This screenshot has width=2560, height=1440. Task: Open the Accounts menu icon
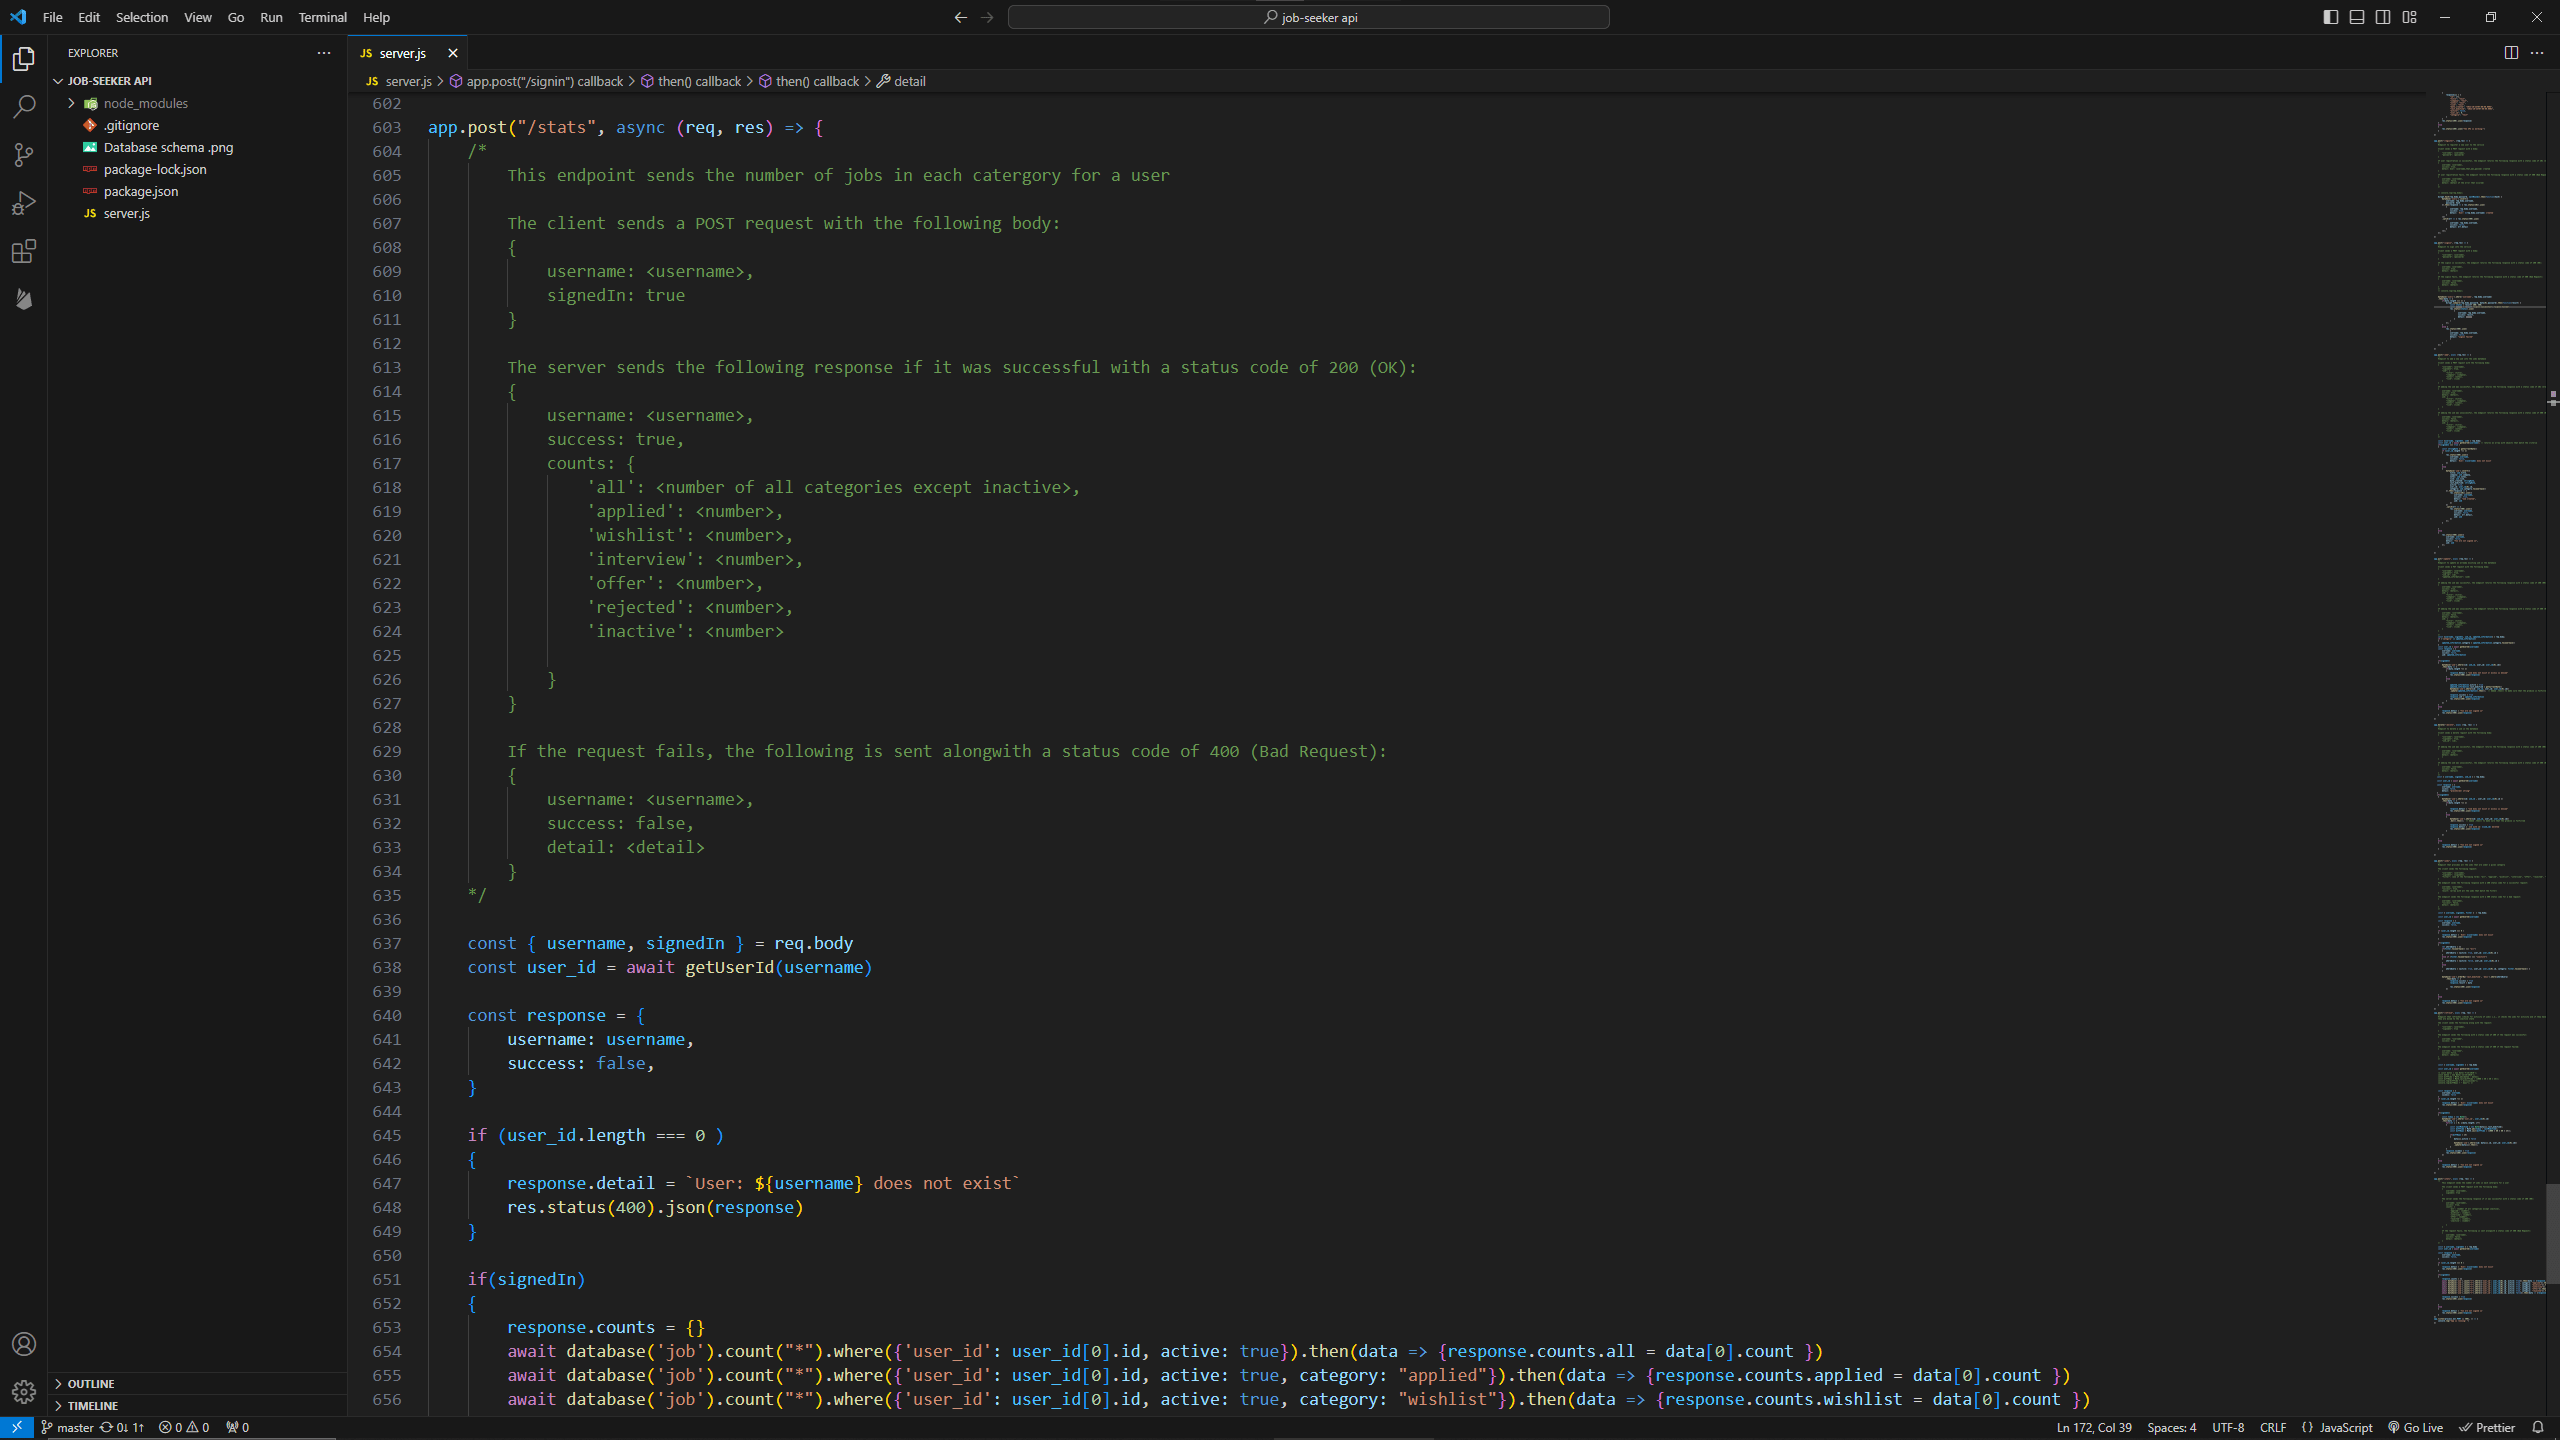click(24, 1344)
